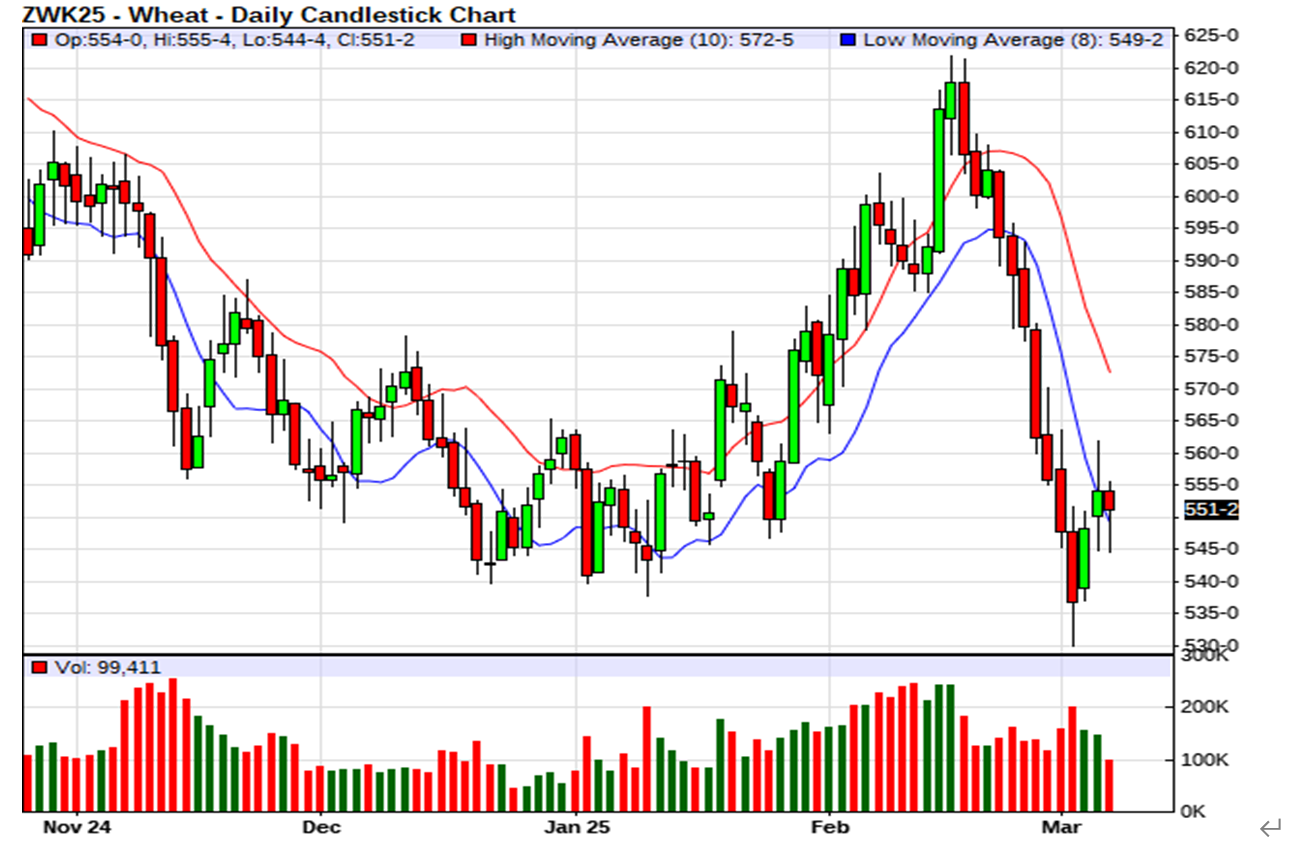Click the Feb date label on the time axis
Image resolution: width=1297 pixels, height=844 pixels.
pos(829,827)
